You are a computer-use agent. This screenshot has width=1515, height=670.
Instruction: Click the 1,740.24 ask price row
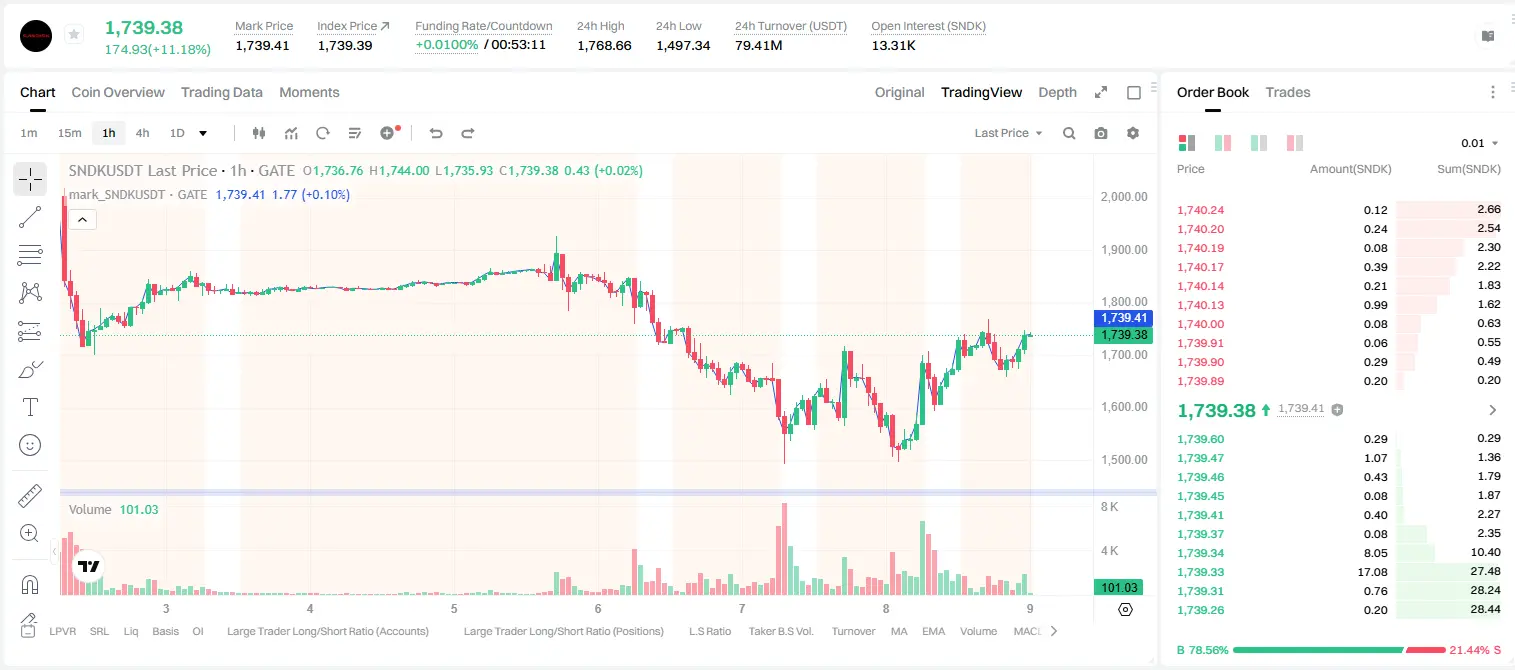coord(1338,210)
